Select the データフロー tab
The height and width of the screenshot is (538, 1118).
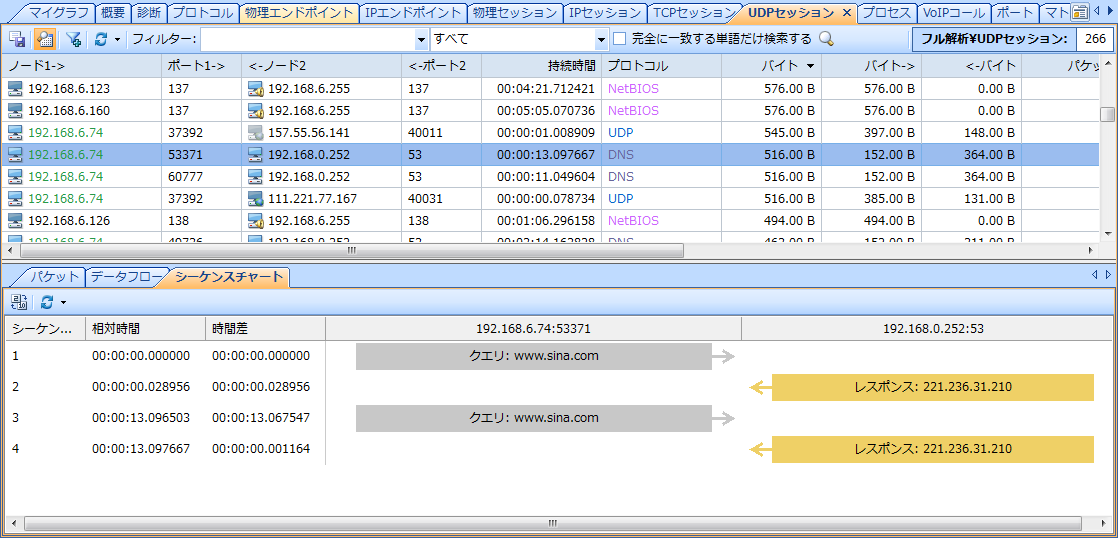click(x=124, y=277)
